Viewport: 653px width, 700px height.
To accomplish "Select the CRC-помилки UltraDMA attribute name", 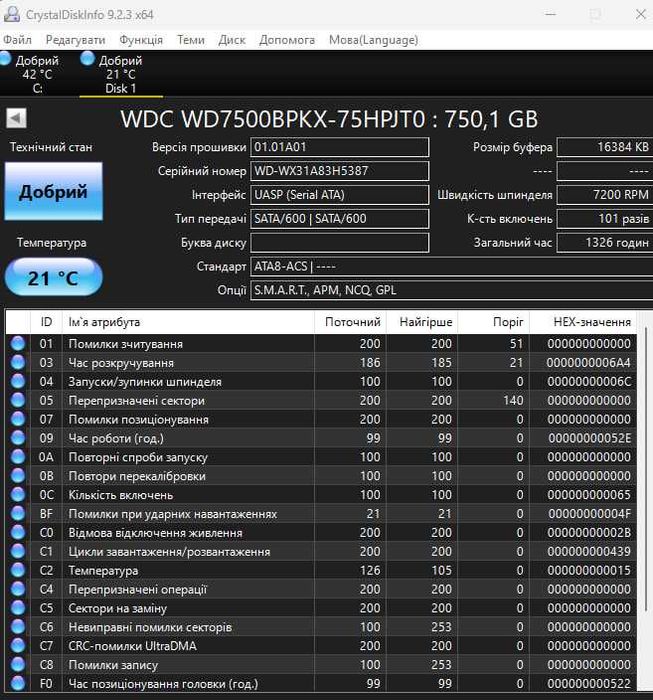I will 132,646.
